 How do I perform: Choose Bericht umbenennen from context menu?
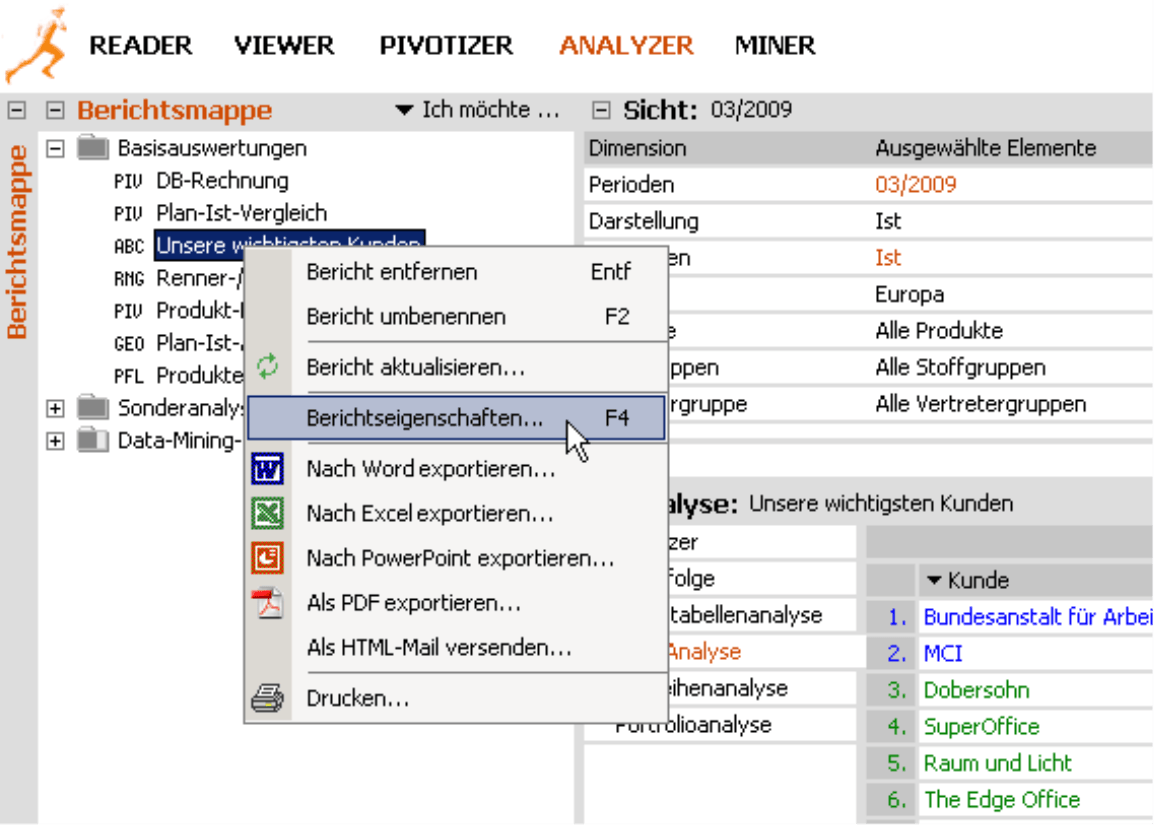coord(456,316)
